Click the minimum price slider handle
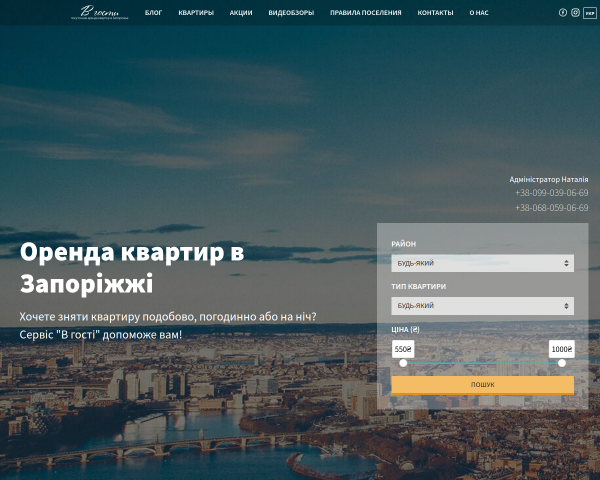The width and height of the screenshot is (600, 480). coord(403,363)
